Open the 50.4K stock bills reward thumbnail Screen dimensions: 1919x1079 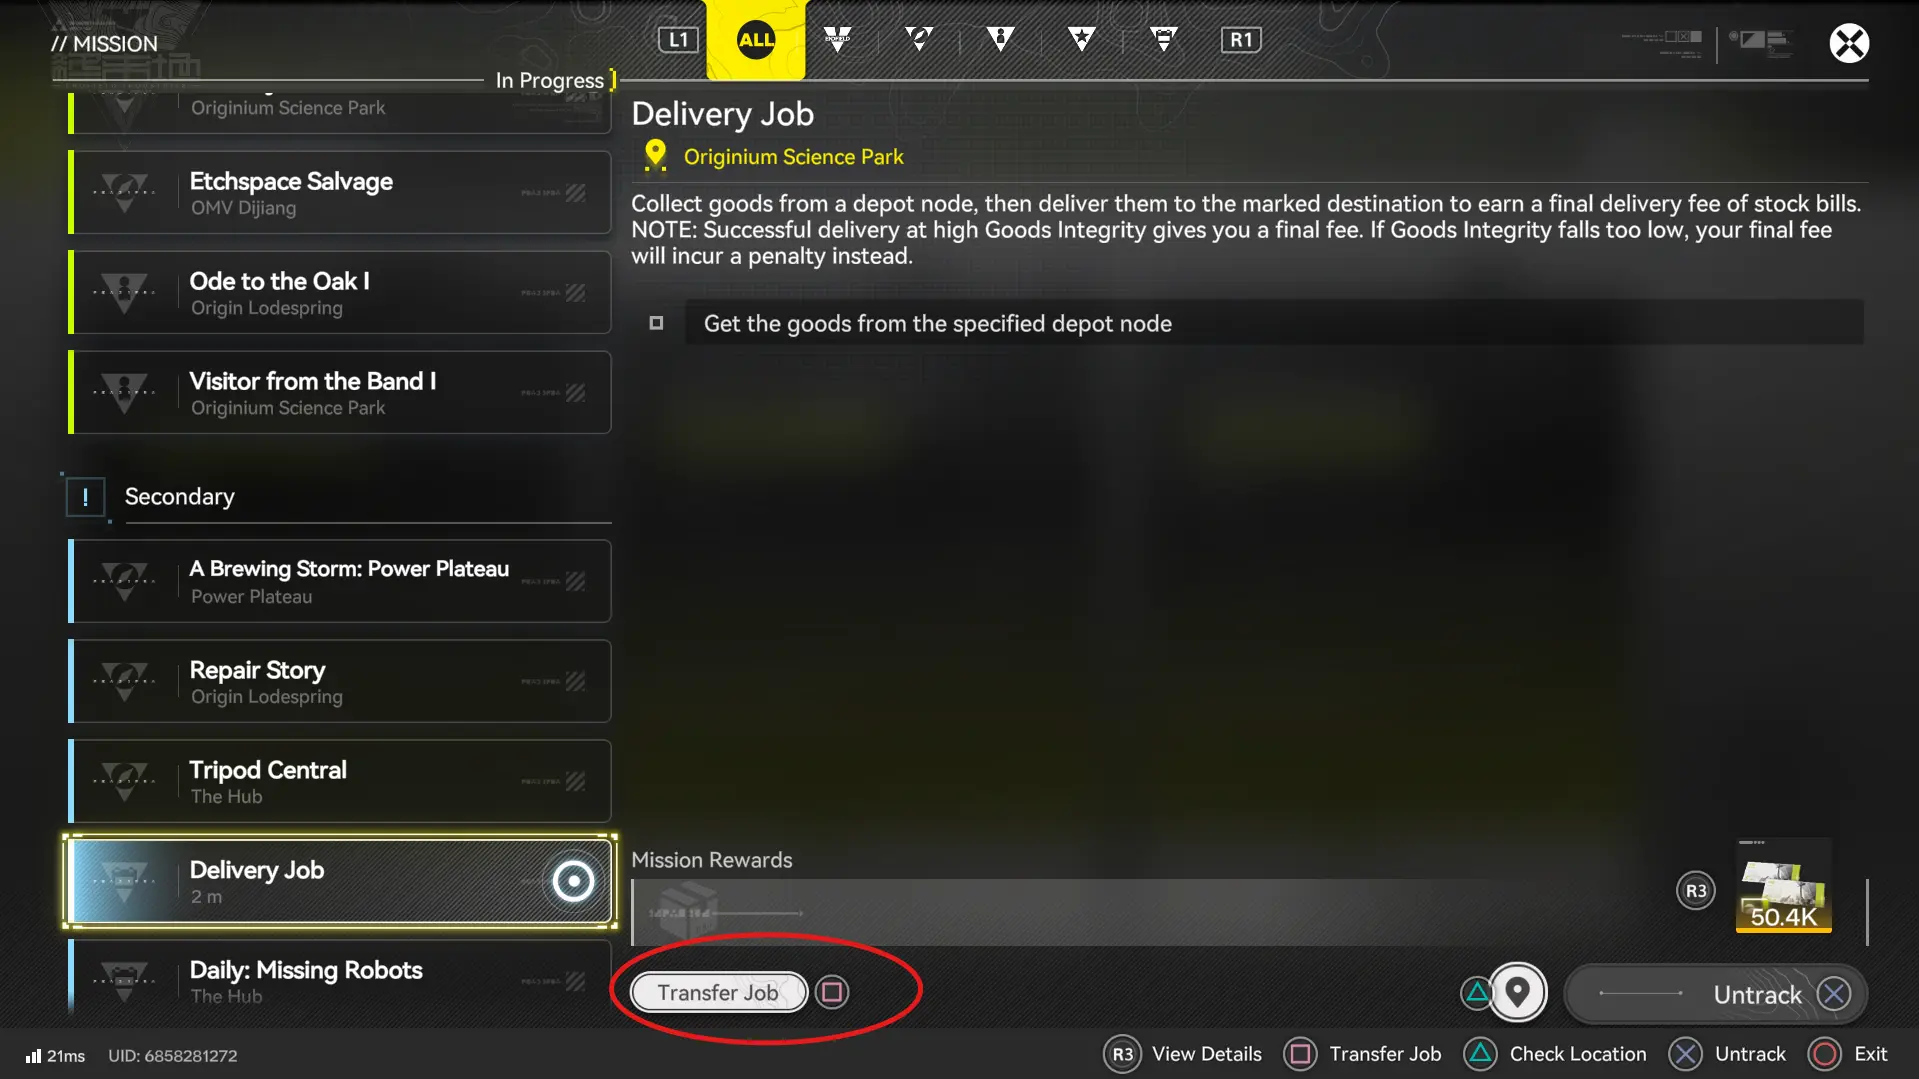pos(1784,886)
